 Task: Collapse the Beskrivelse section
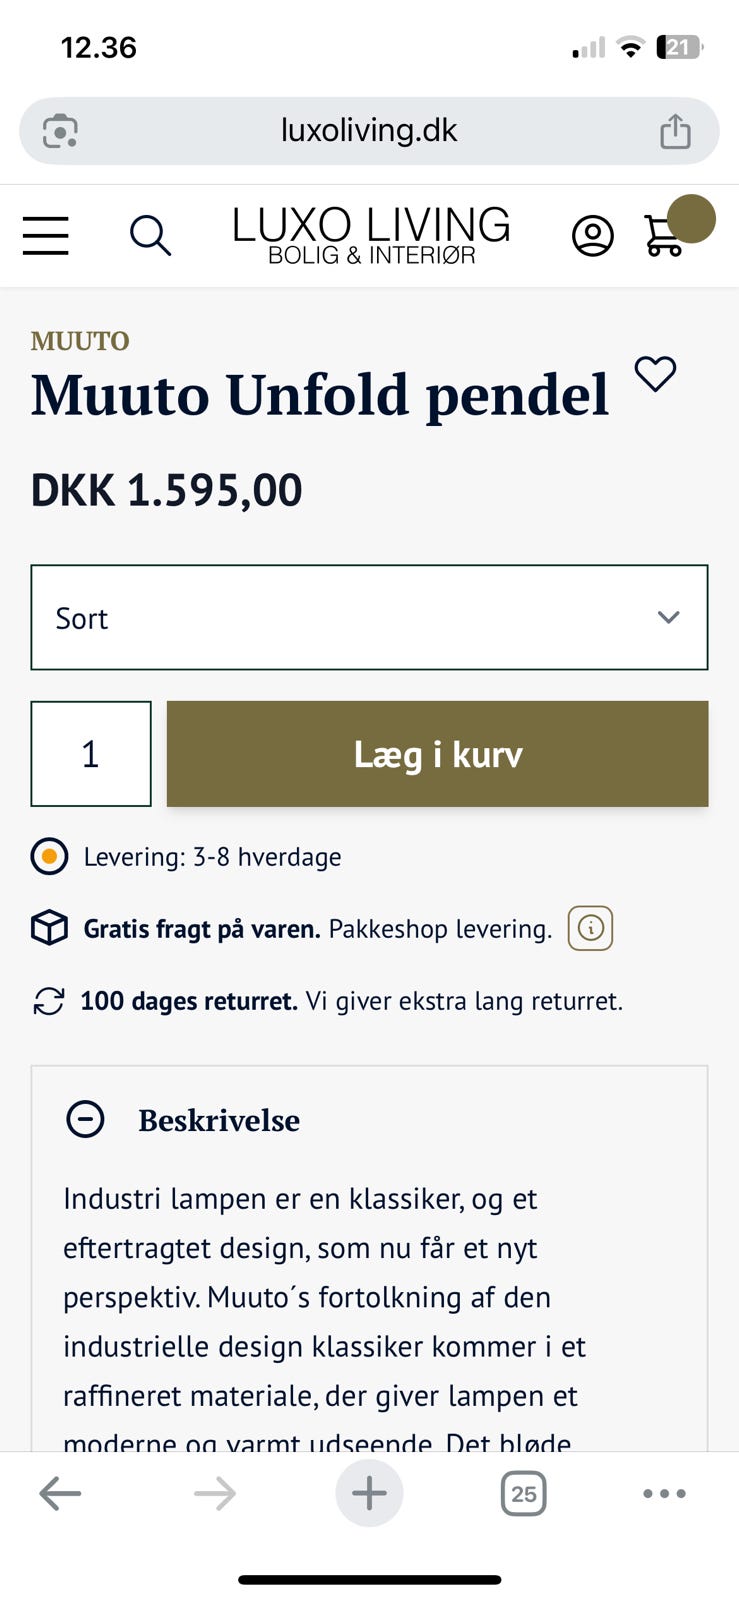click(x=85, y=1119)
